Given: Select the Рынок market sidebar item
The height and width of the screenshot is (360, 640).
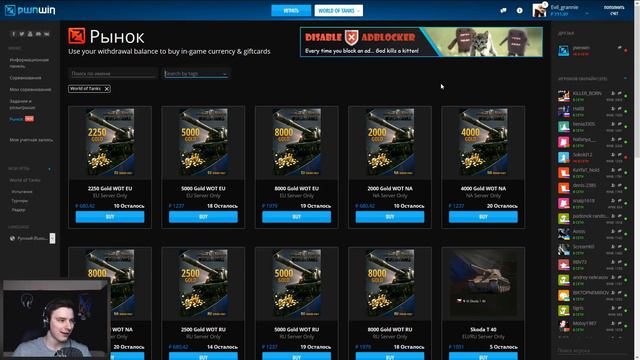Looking at the screenshot, I should tap(16, 119).
